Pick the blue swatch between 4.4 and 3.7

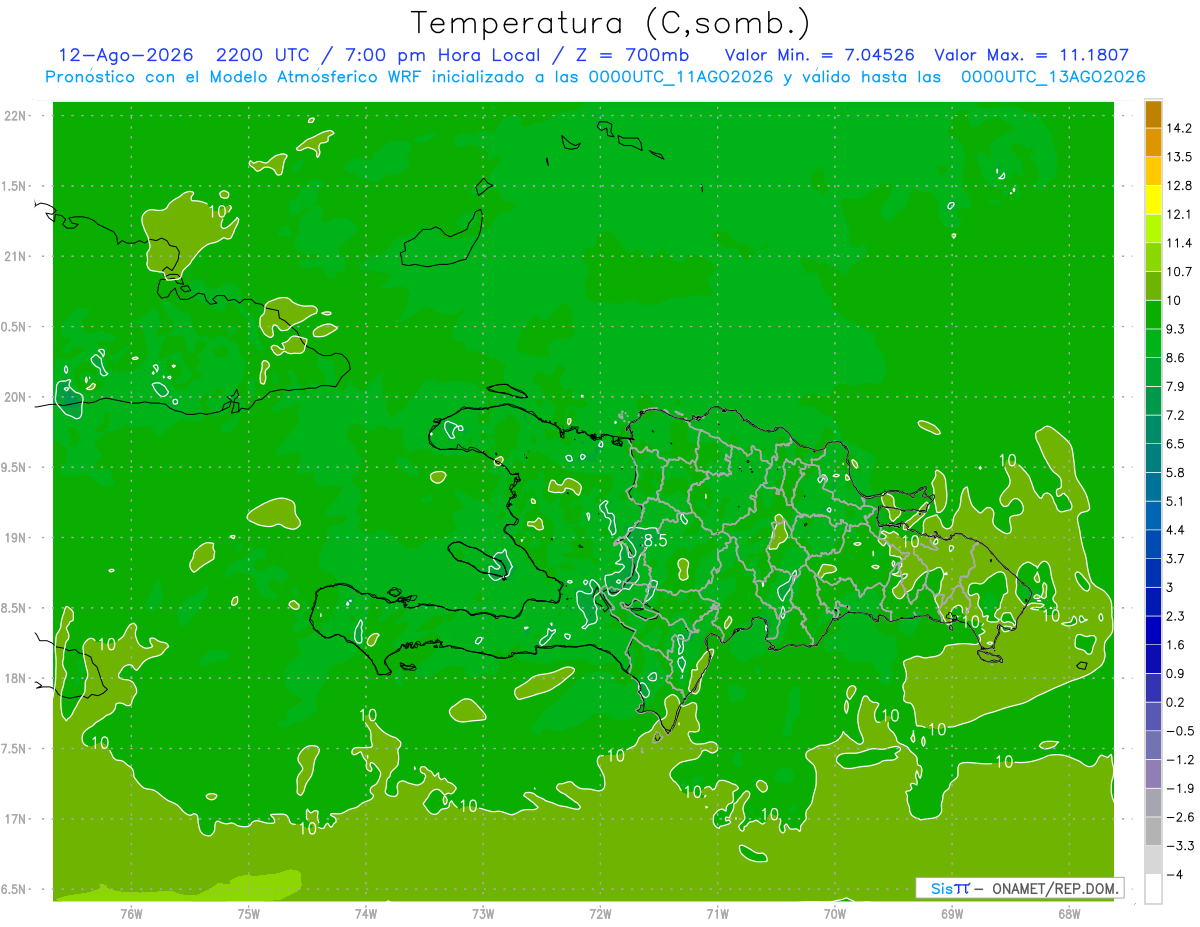coord(1153,544)
